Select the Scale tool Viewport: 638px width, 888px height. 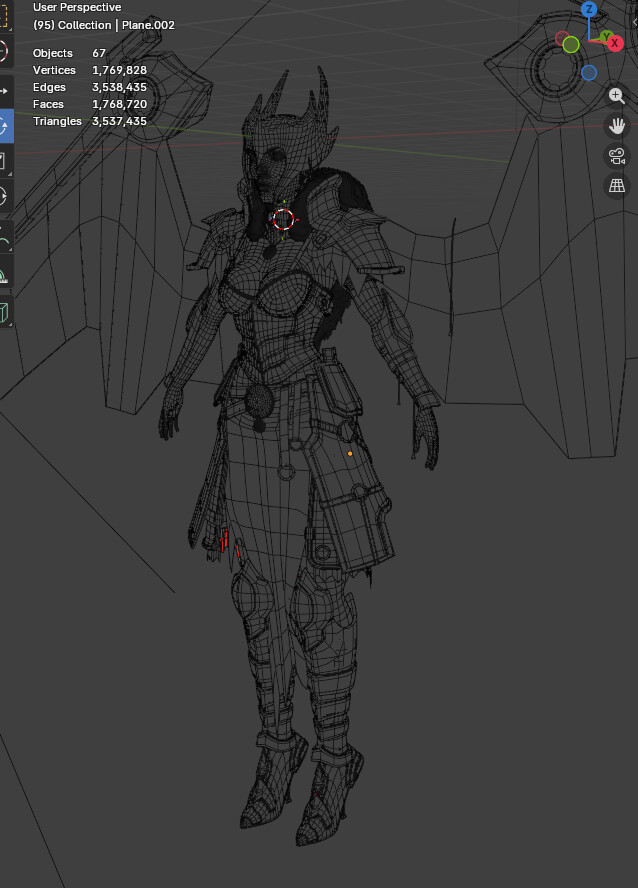coord(5,161)
